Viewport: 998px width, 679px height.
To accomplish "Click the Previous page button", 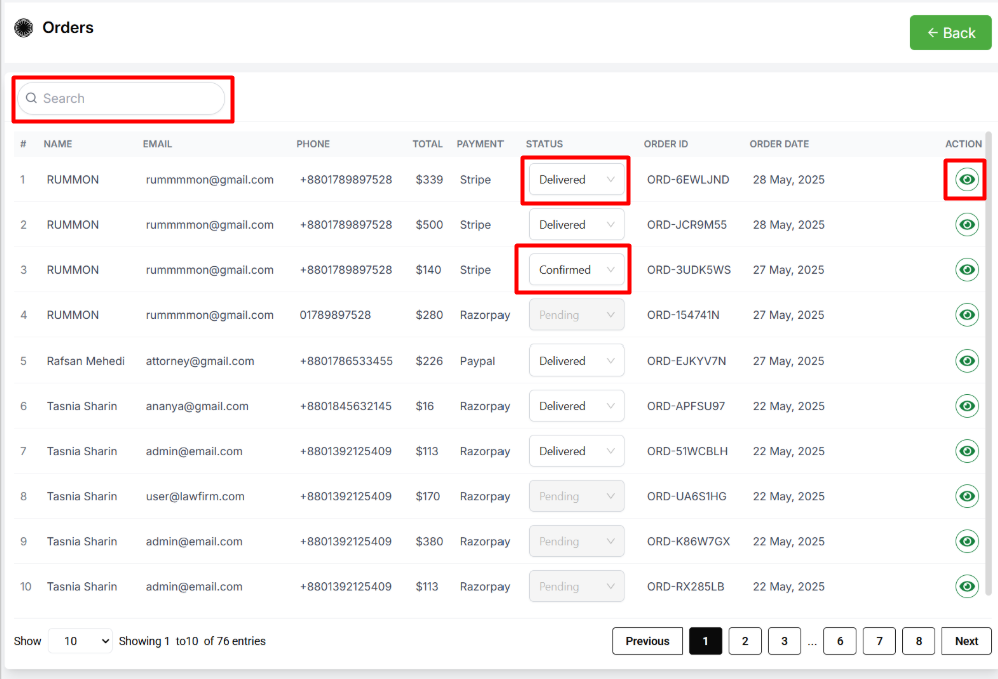I will 647,641.
